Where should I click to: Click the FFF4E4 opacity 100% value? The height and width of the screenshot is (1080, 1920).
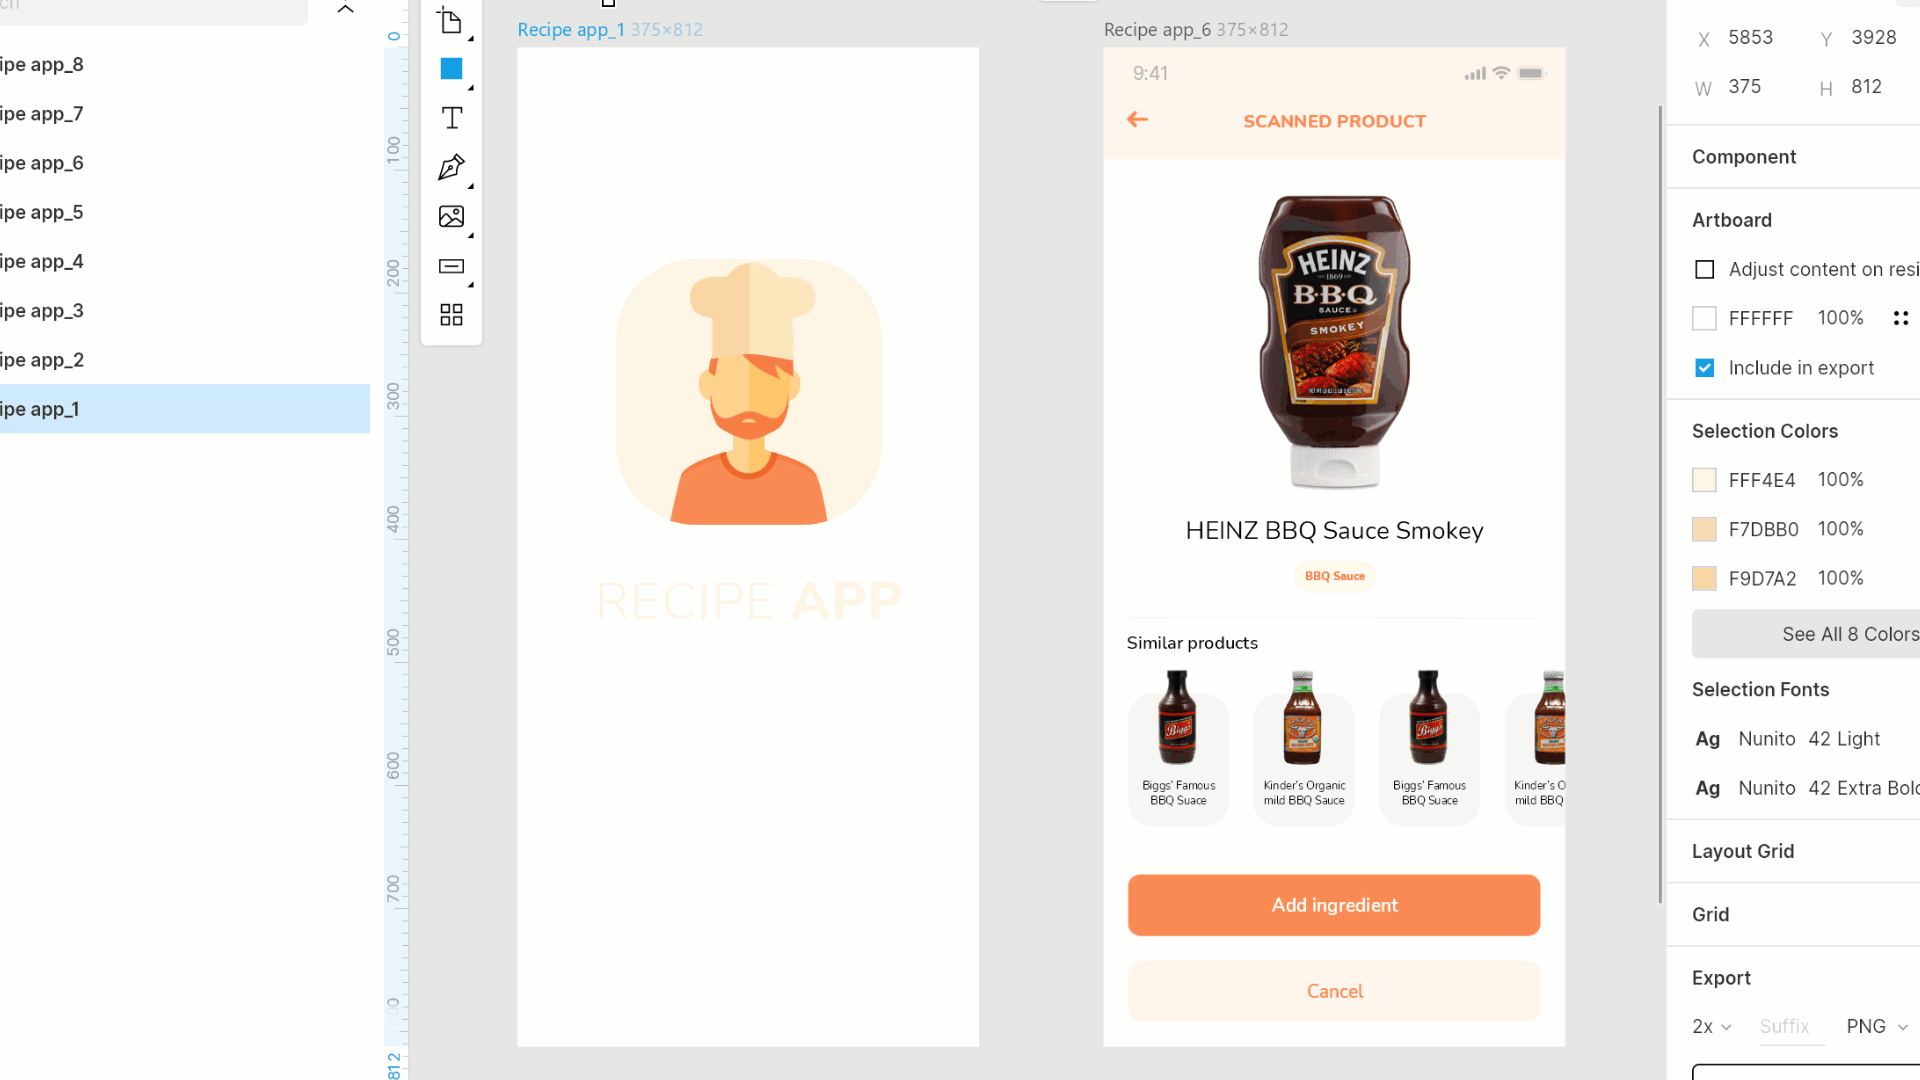click(1840, 480)
